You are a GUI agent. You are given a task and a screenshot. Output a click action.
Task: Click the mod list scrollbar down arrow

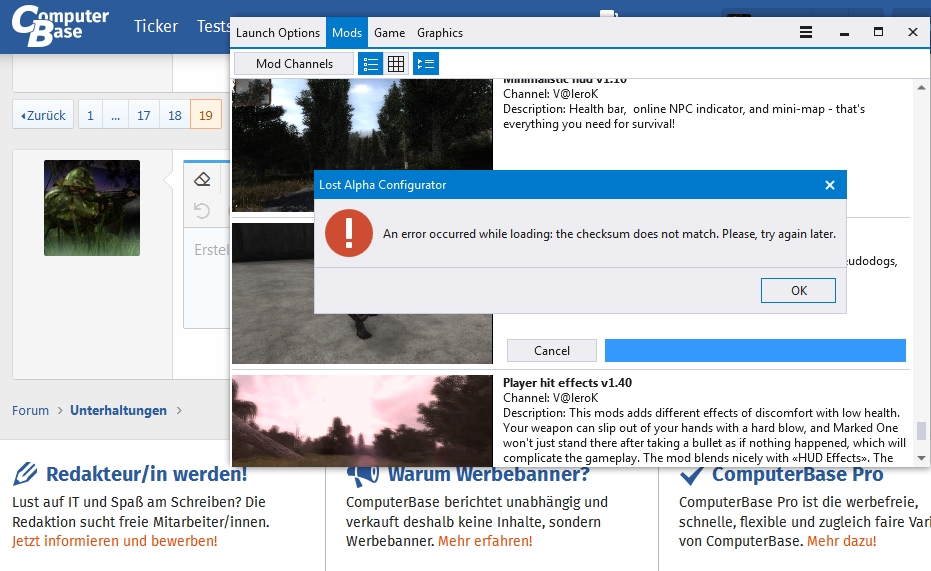point(922,458)
